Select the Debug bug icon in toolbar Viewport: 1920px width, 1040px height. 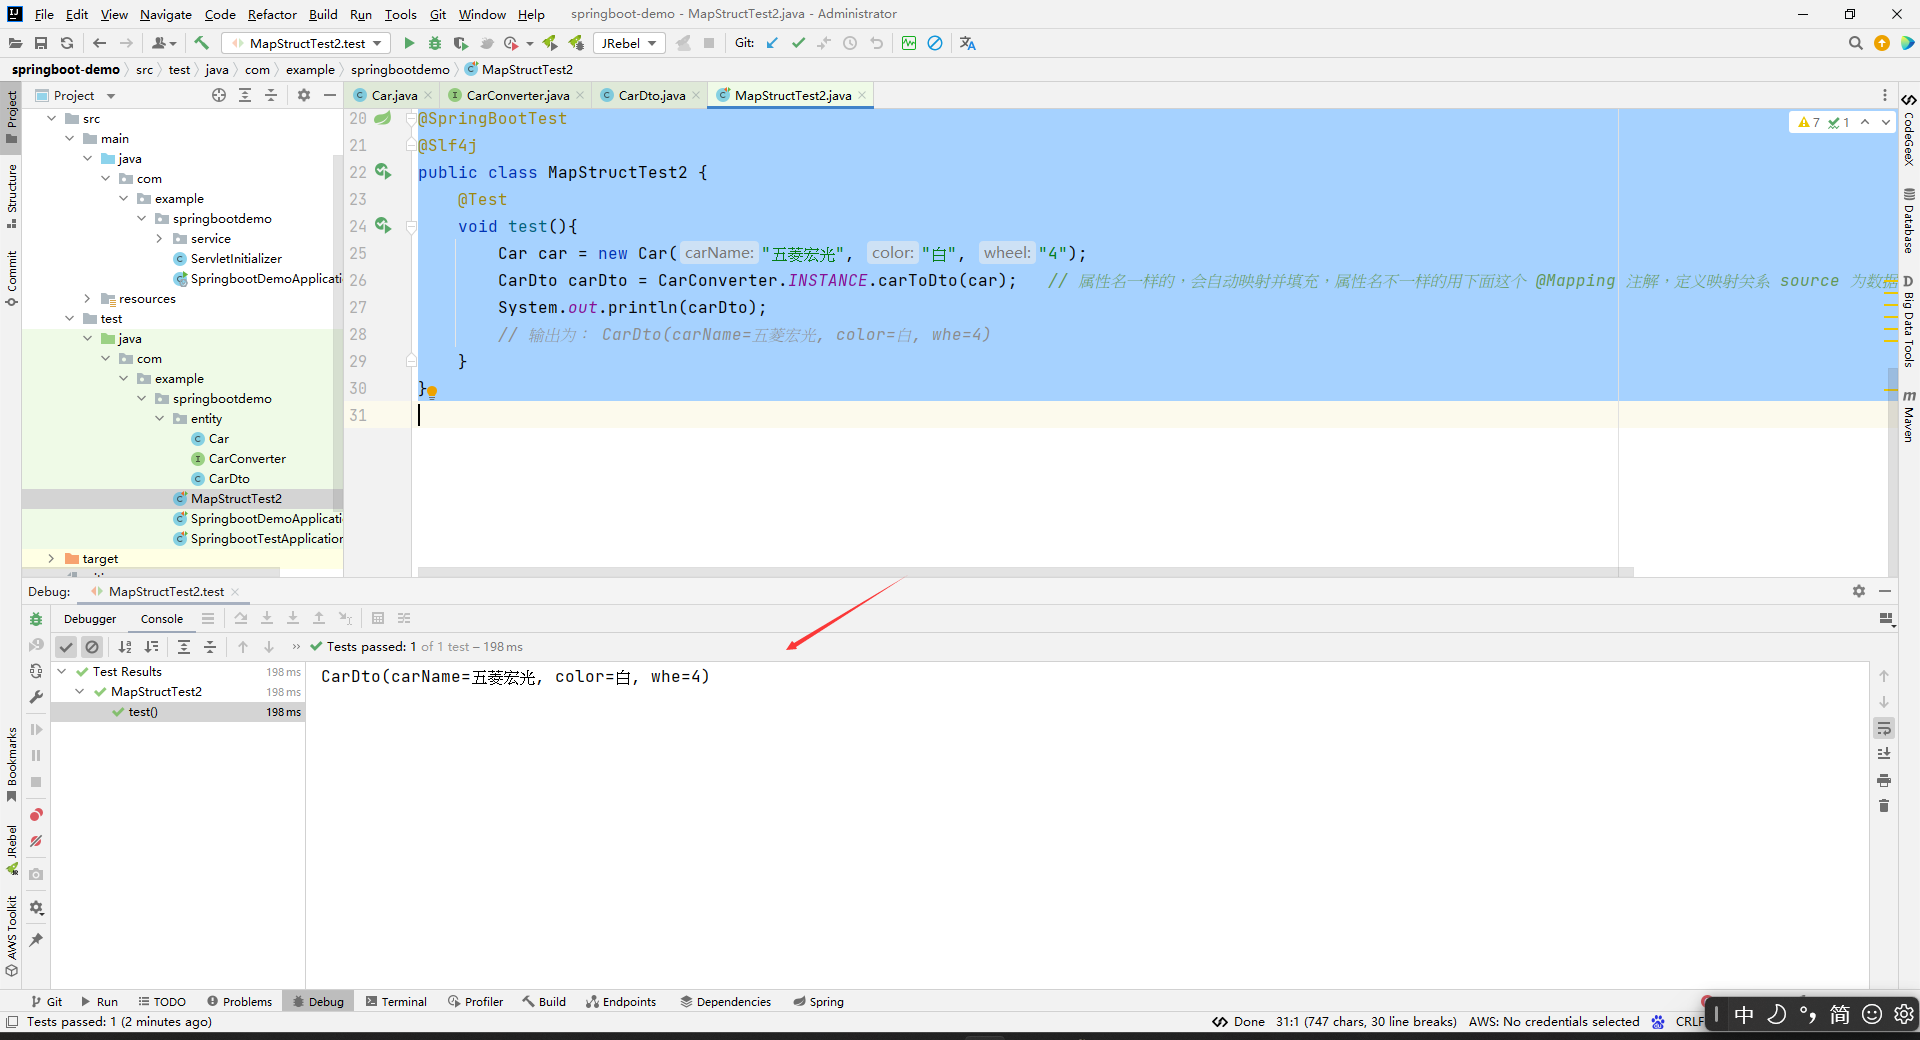[x=435, y=43]
